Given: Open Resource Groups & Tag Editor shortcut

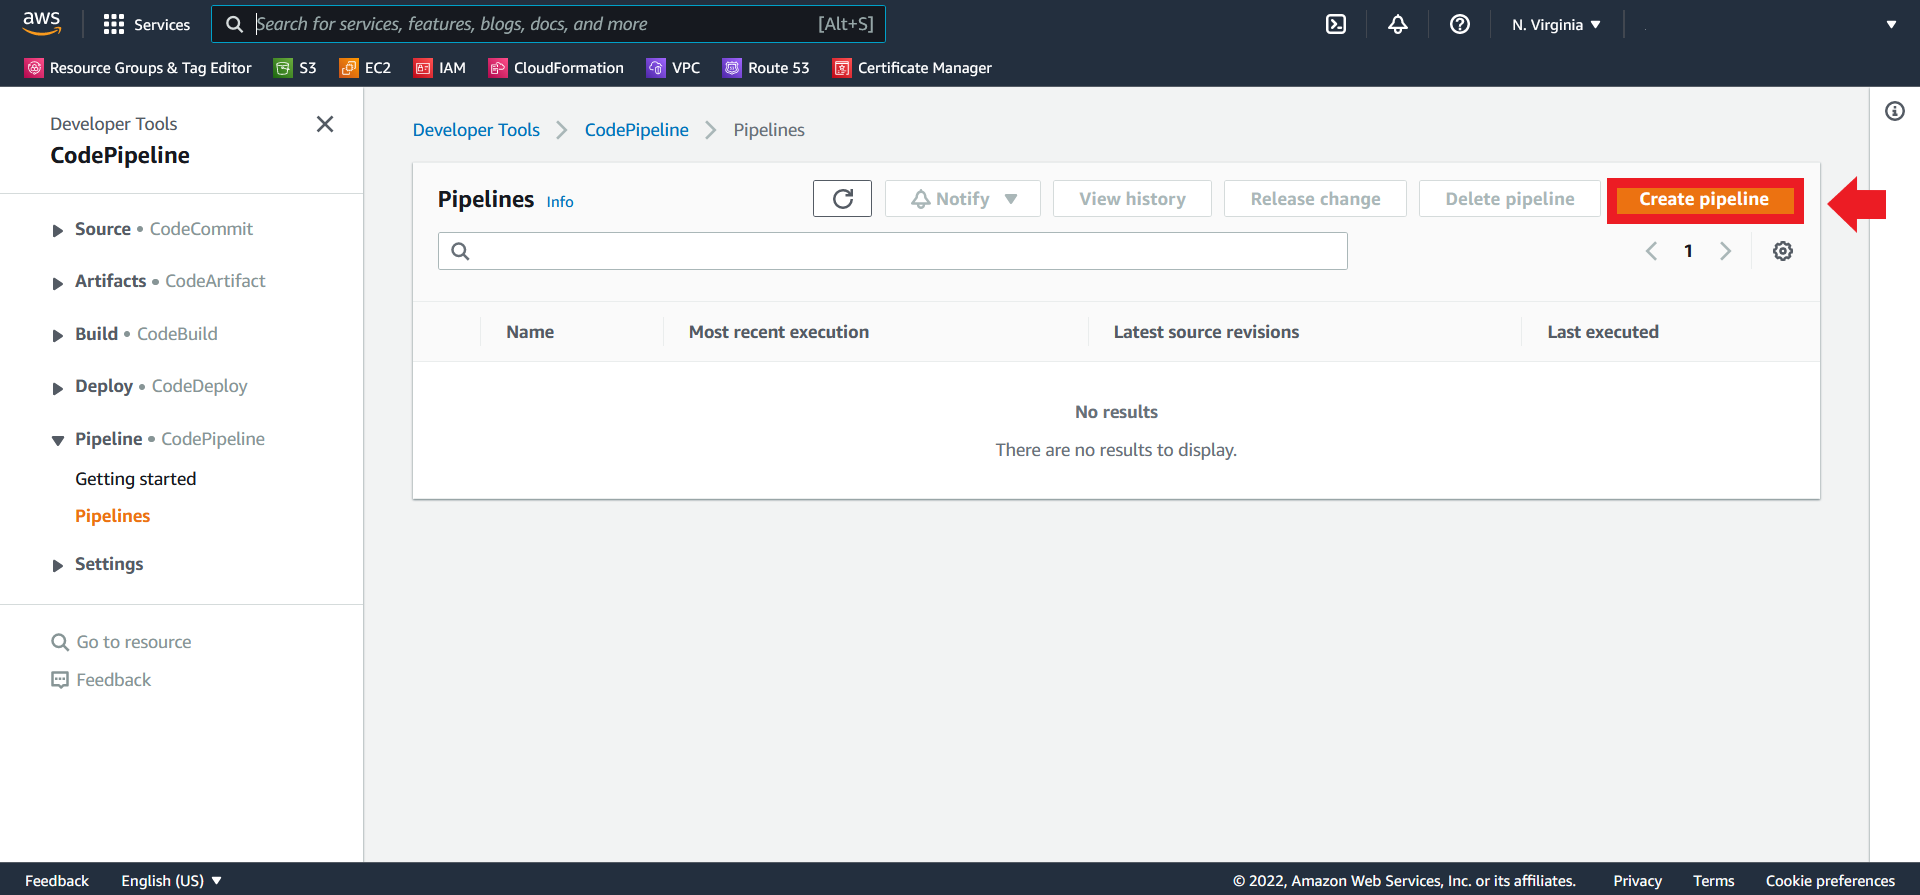Looking at the screenshot, I should click(138, 67).
